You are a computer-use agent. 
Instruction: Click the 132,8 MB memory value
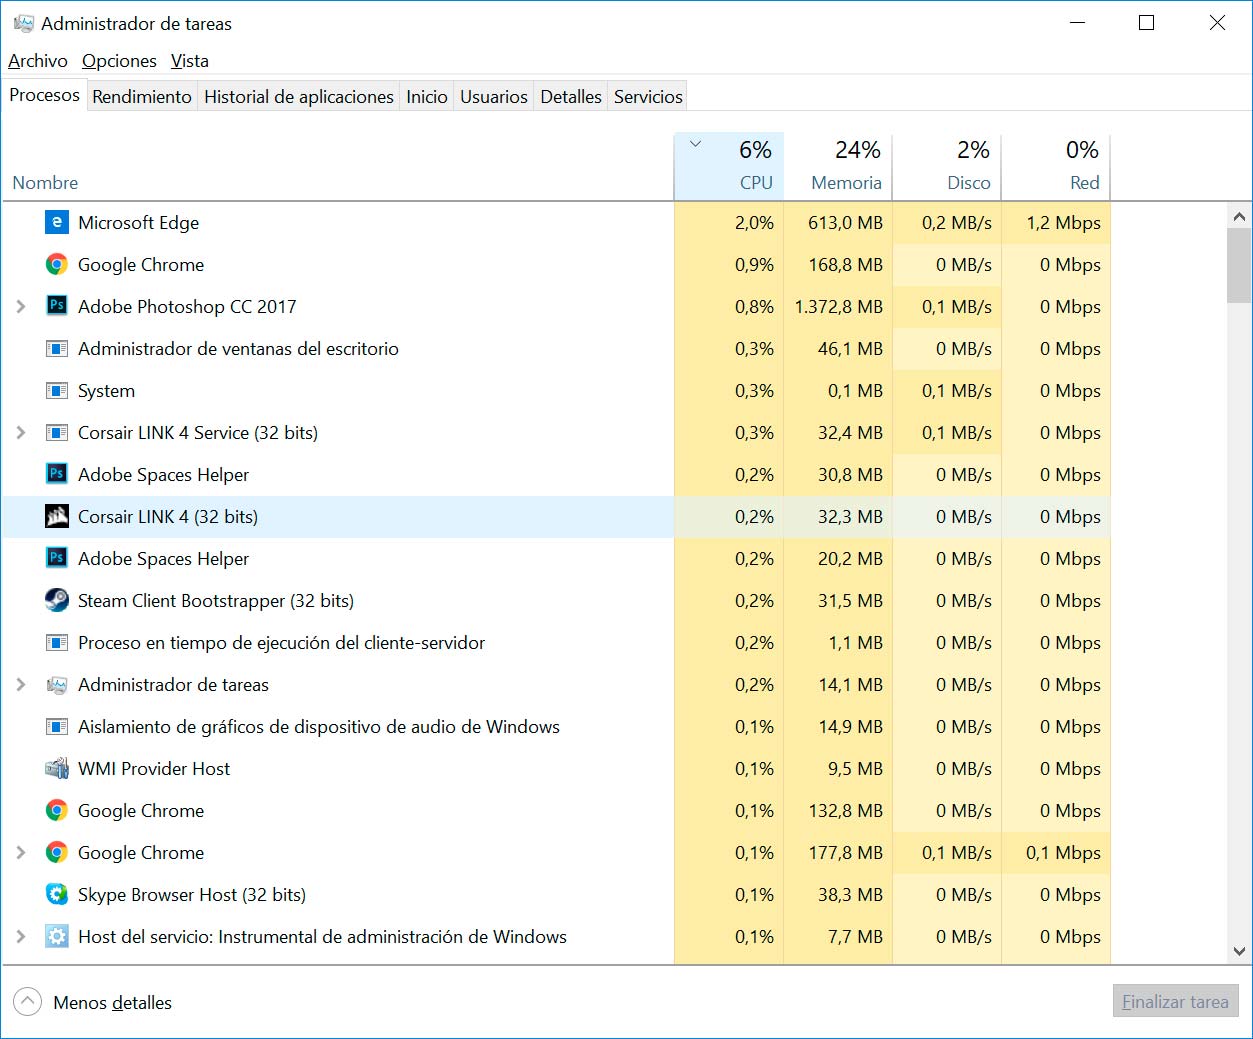tap(846, 810)
